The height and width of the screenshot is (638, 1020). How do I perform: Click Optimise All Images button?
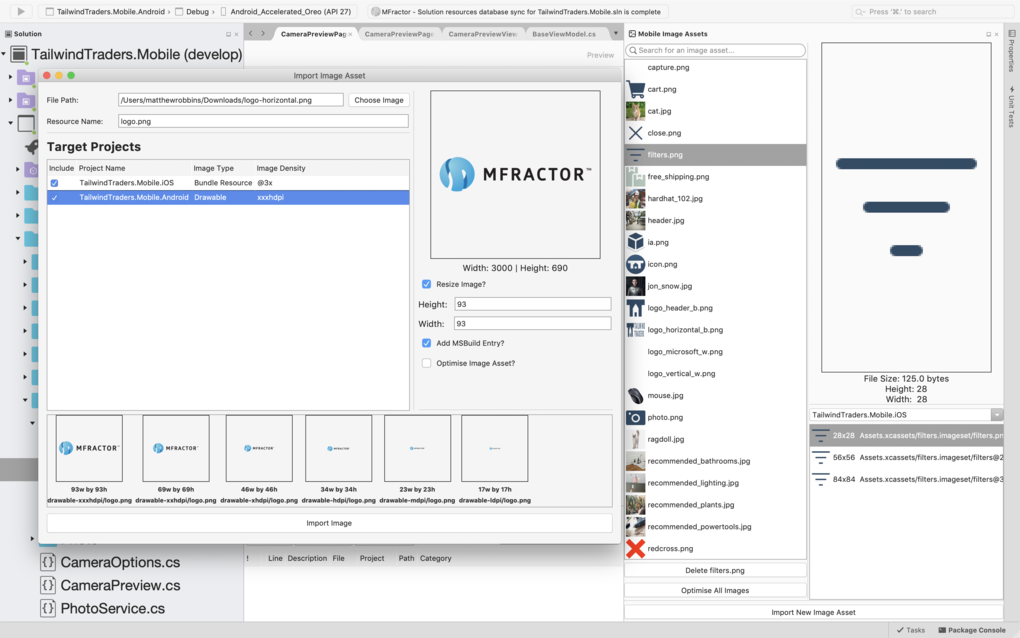(x=714, y=591)
